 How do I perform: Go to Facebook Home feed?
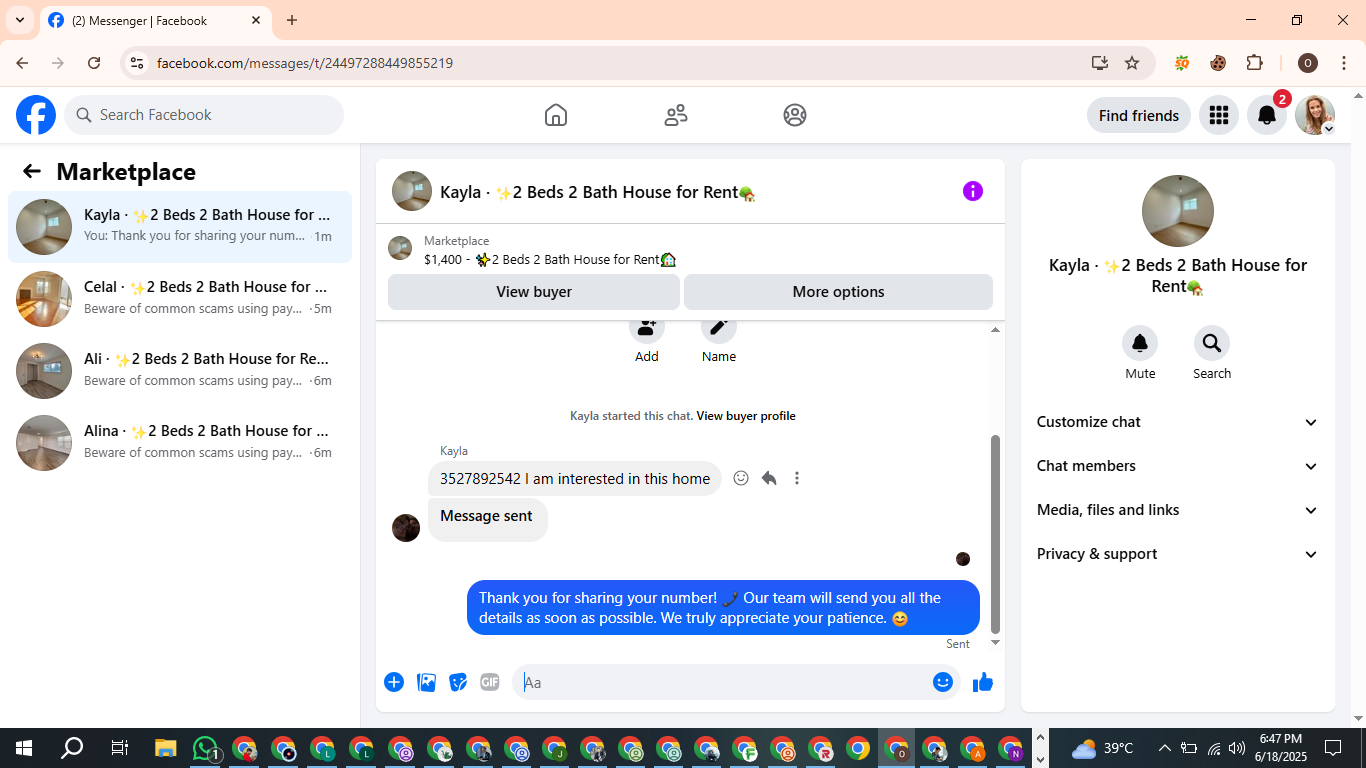556,115
